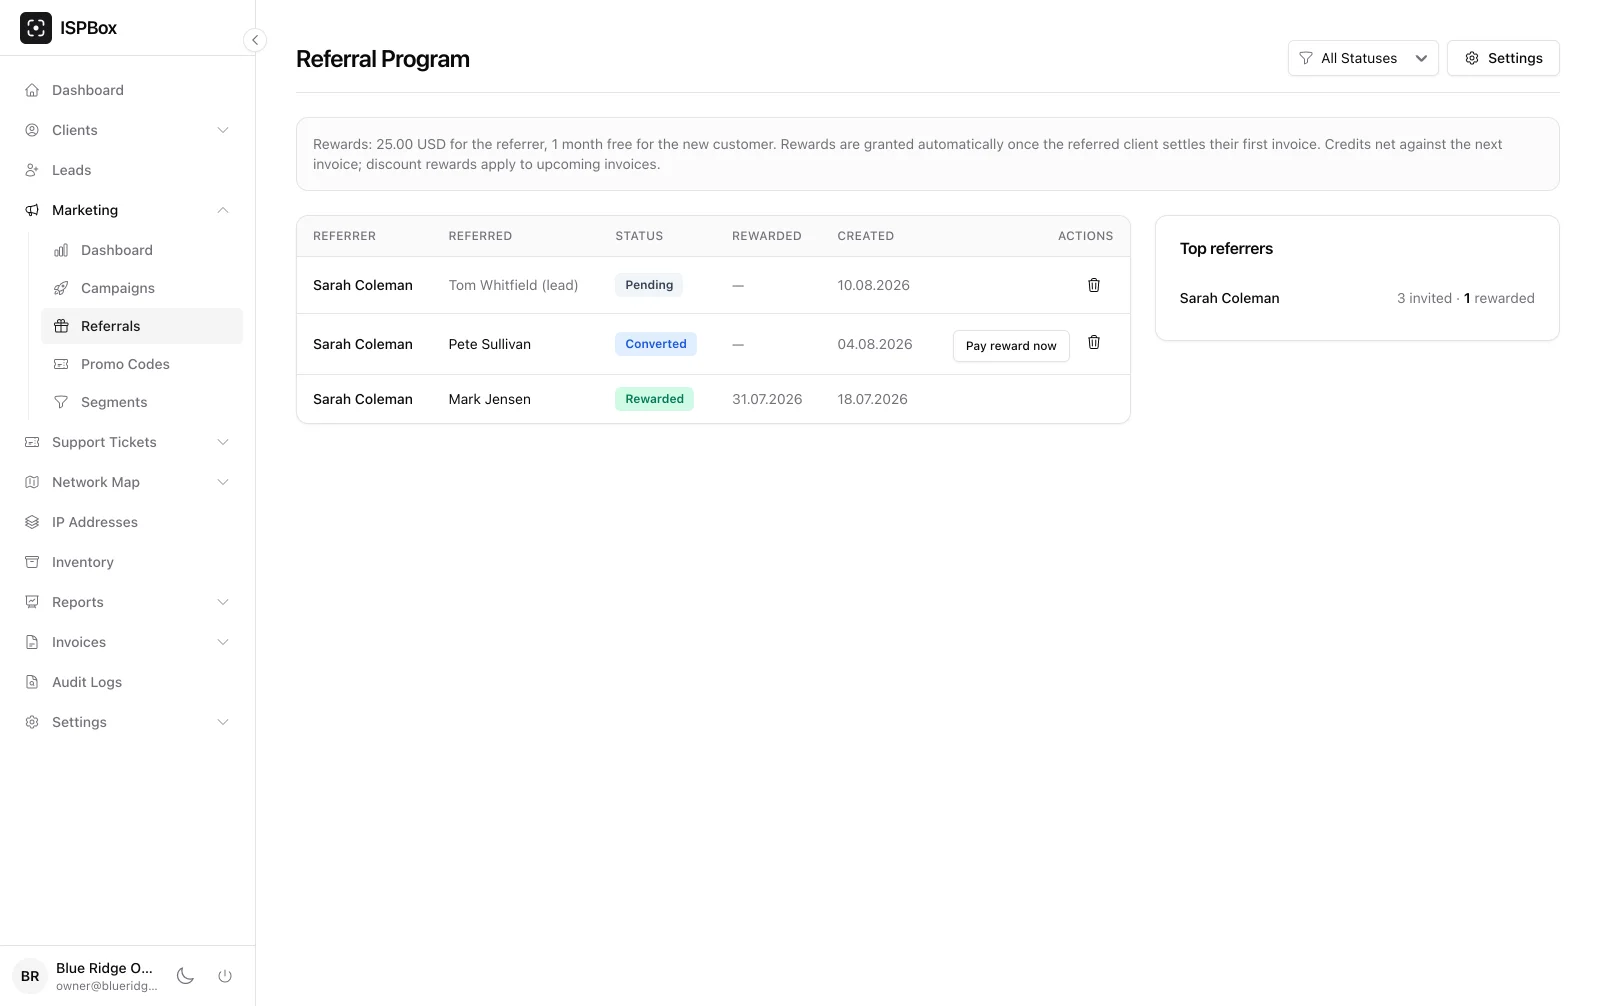The height and width of the screenshot is (1006, 1600).
Task: Click the Blue Ridge account name
Action: (x=104, y=968)
